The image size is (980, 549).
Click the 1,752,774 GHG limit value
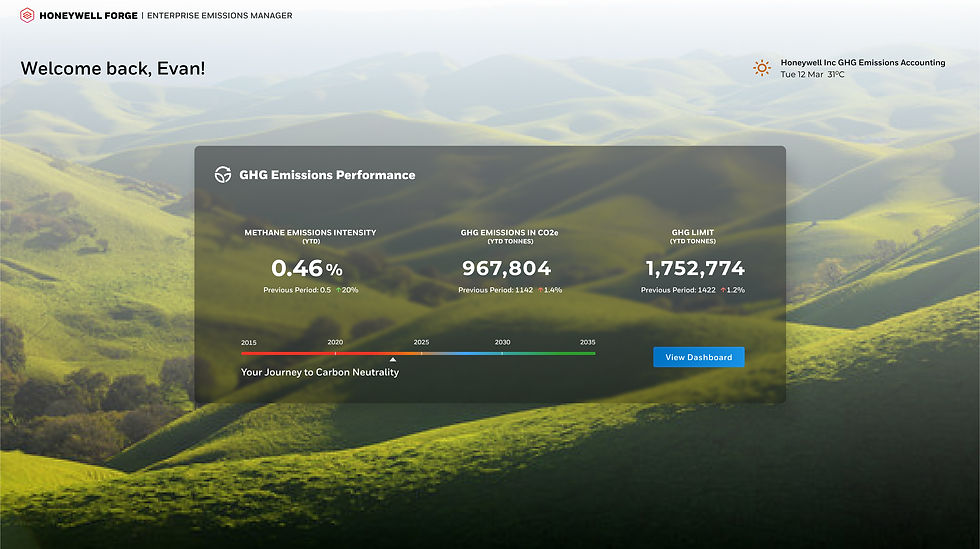click(695, 268)
